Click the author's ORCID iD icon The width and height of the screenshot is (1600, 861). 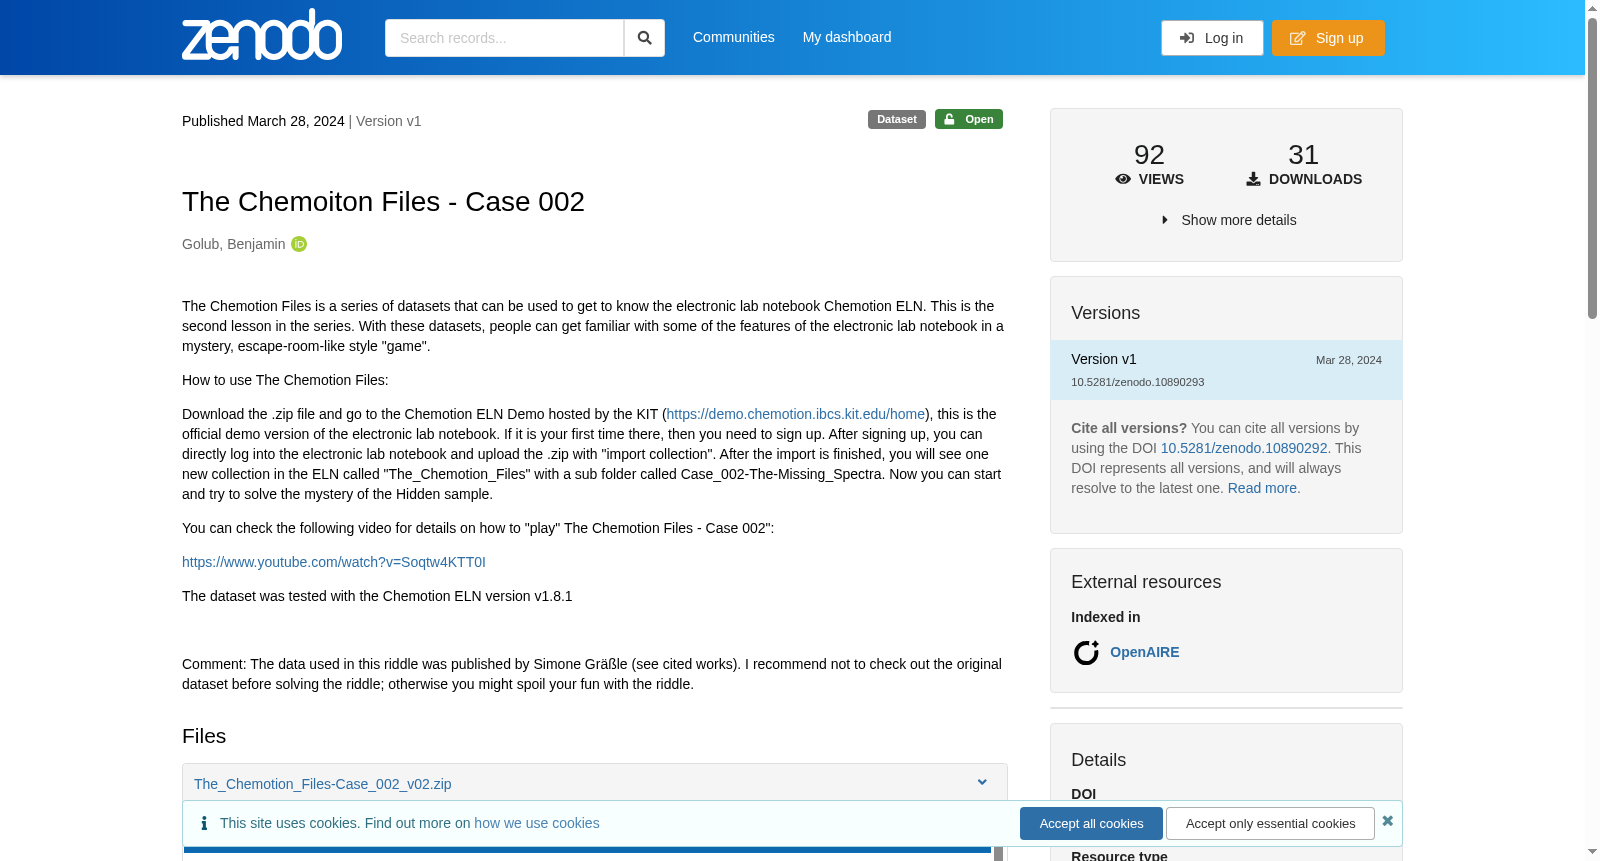[x=299, y=244]
